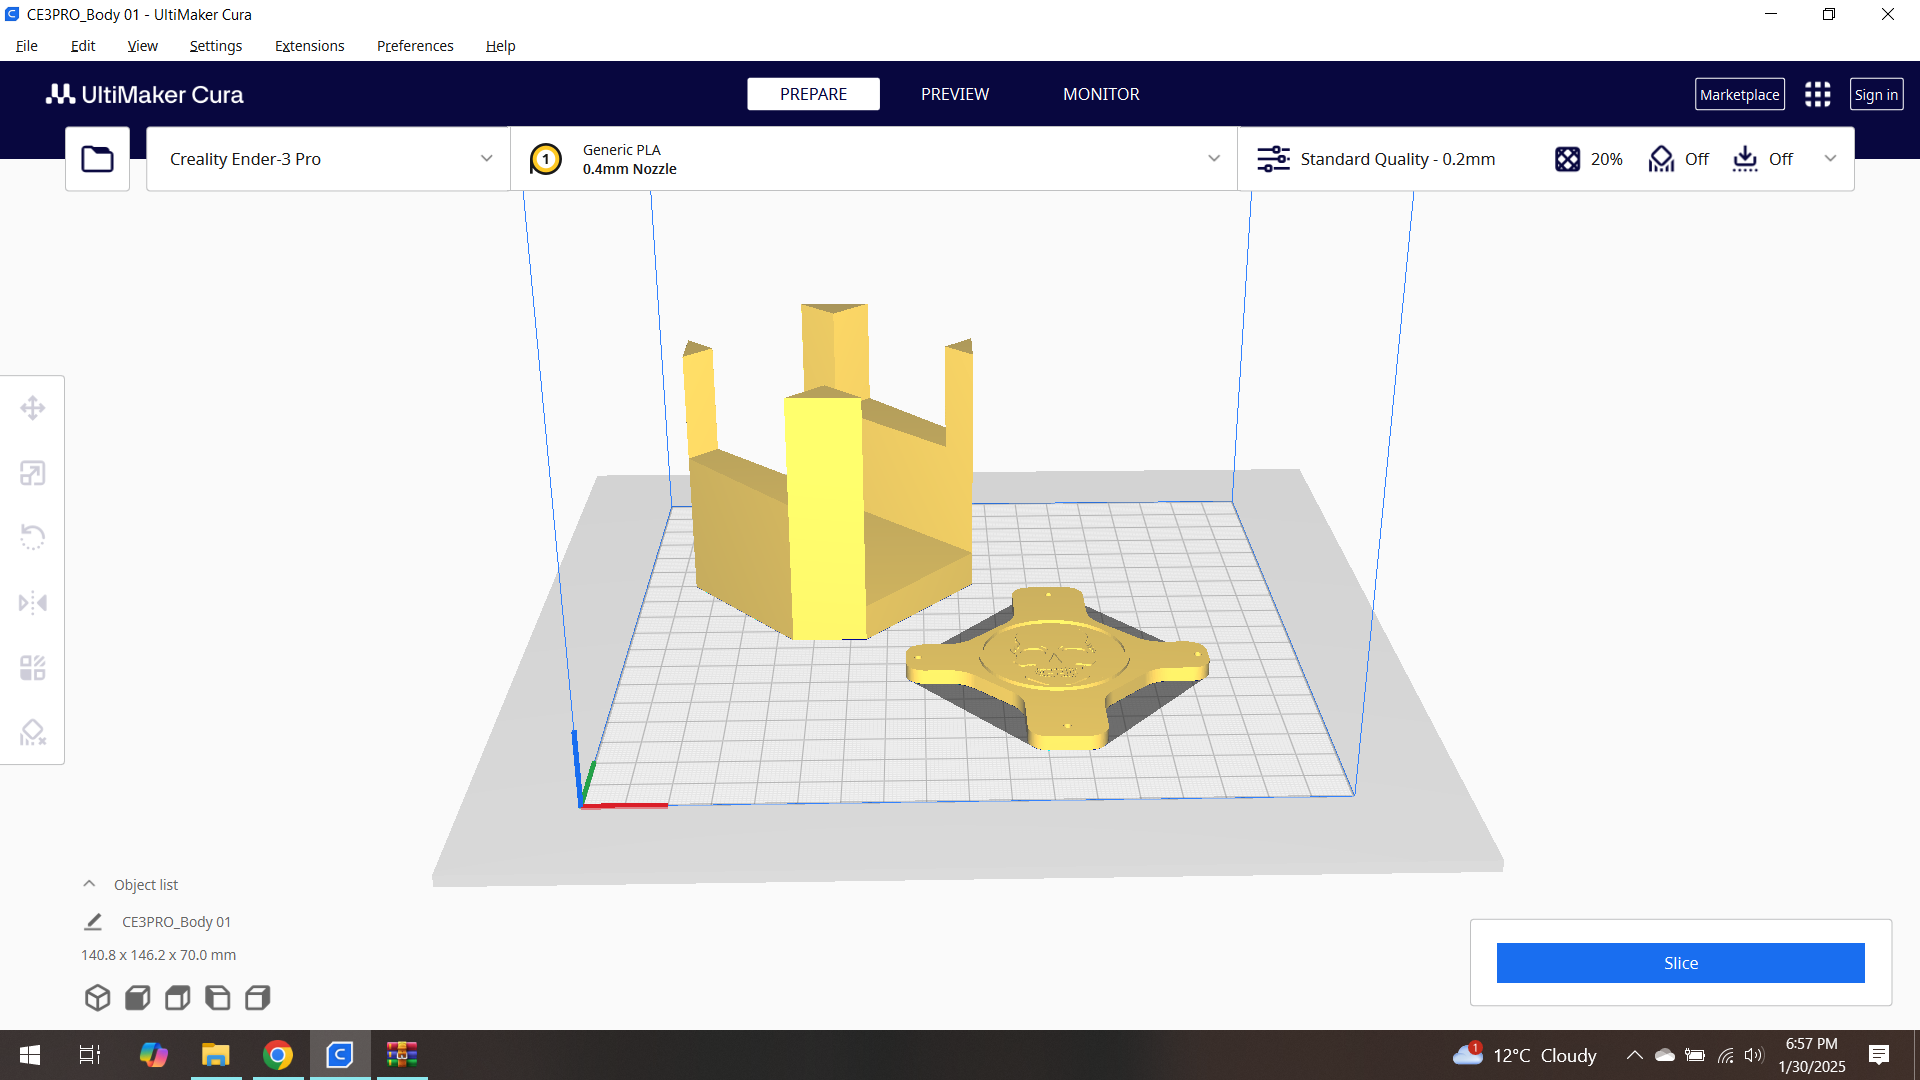The height and width of the screenshot is (1080, 1920).
Task: Open the Preferences menu
Action: click(415, 46)
